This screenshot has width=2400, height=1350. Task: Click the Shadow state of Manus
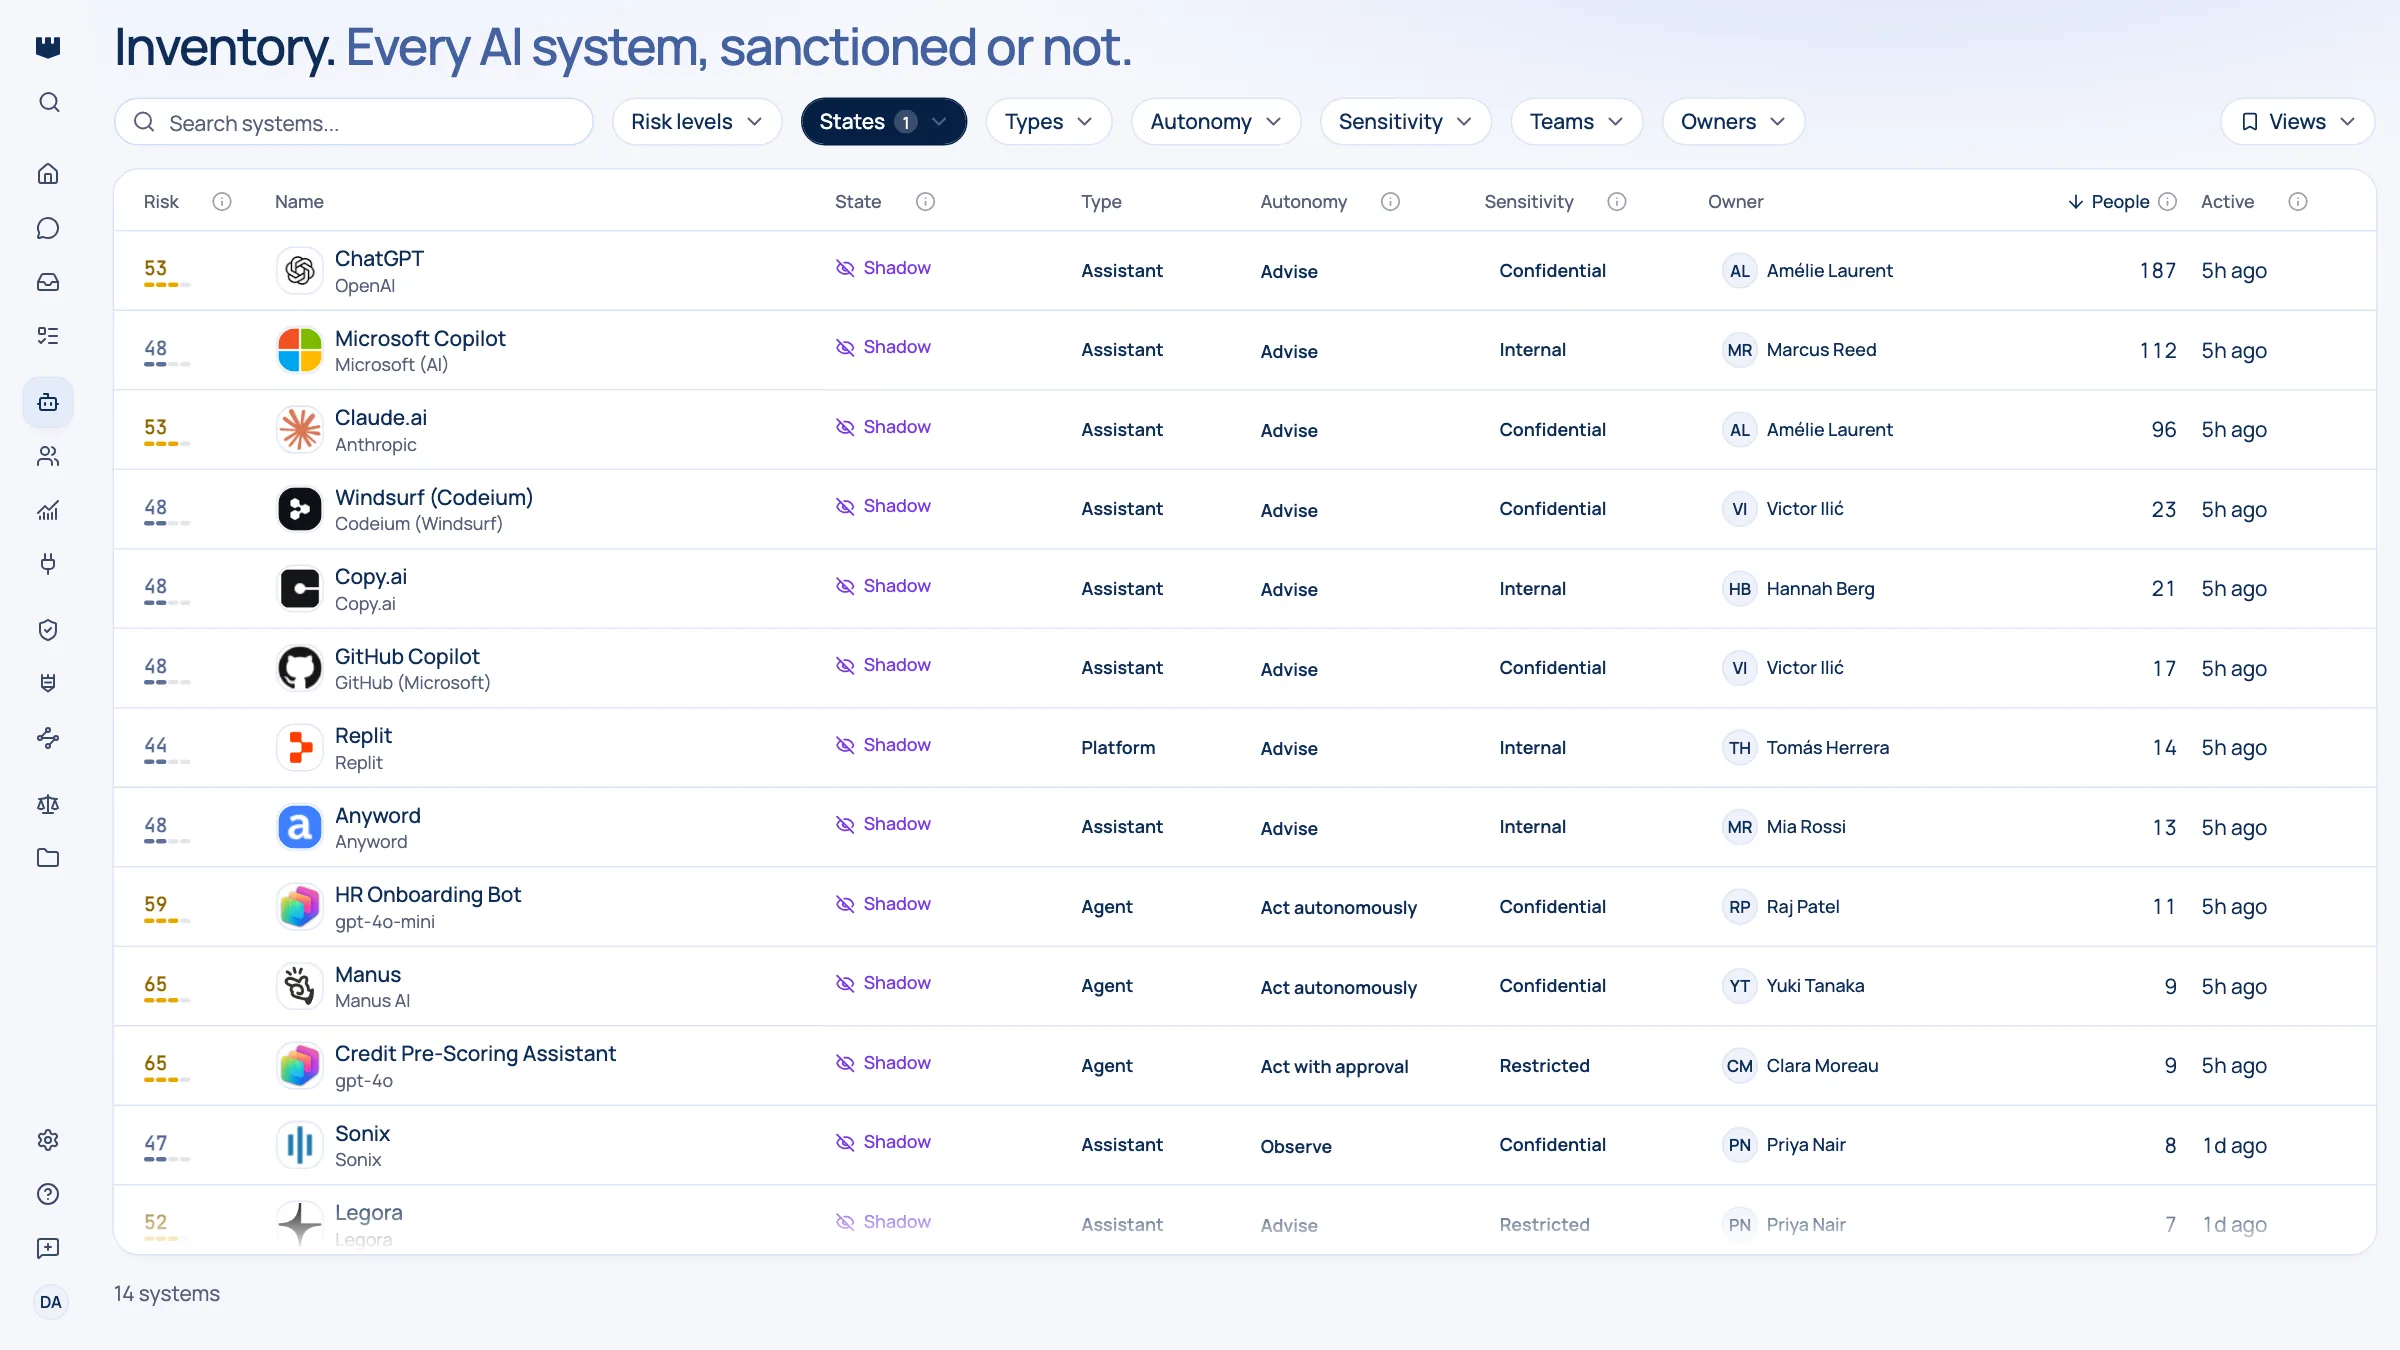pyautogui.click(x=883, y=983)
